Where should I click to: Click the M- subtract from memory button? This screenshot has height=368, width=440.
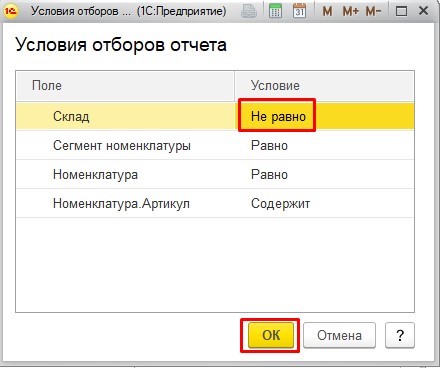click(x=373, y=12)
